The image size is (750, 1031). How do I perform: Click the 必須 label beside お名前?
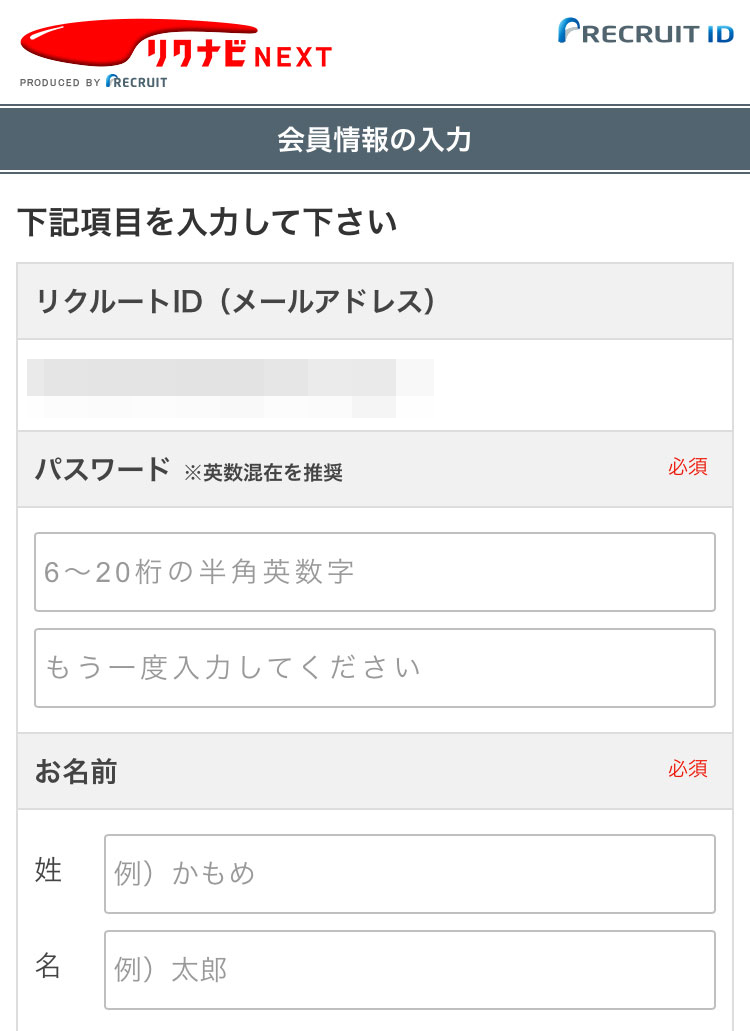tap(688, 769)
